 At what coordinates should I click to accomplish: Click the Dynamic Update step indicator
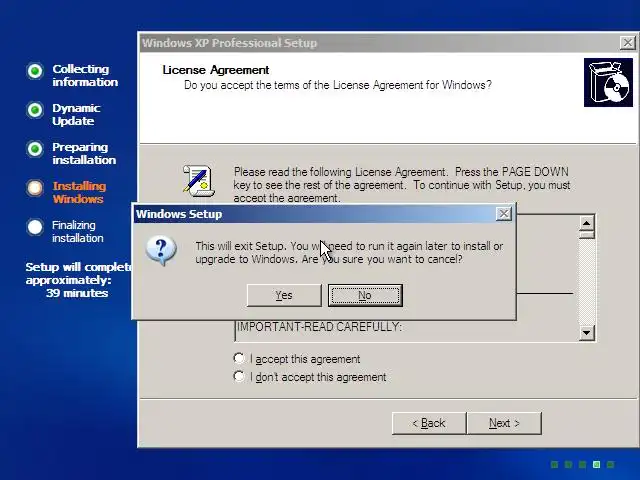pyautogui.click(x=35, y=110)
